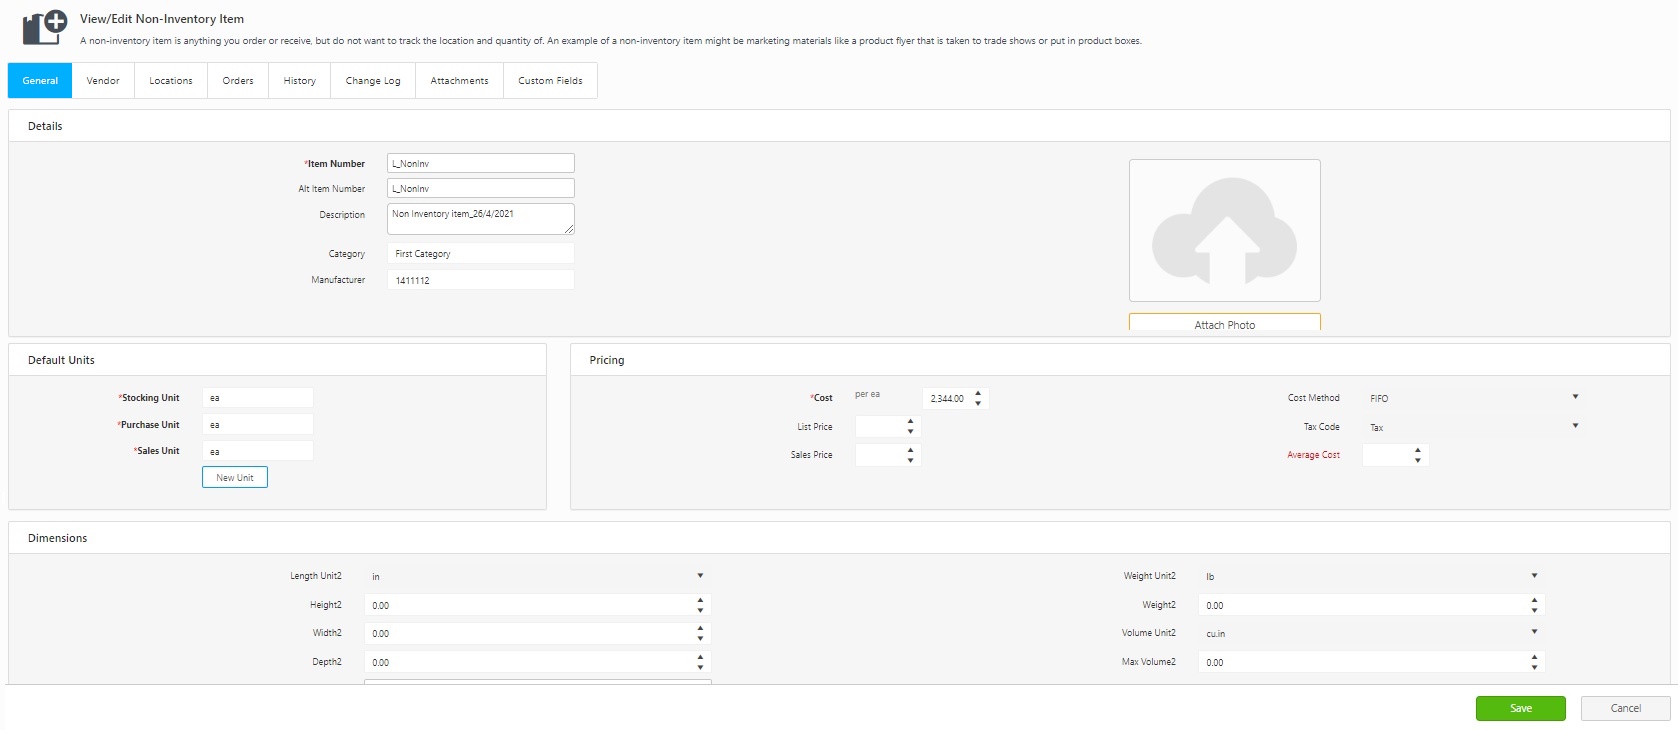This screenshot has height=730, width=1678.
Task: Increase Sales Price using up arrow
Action: tap(910, 449)
